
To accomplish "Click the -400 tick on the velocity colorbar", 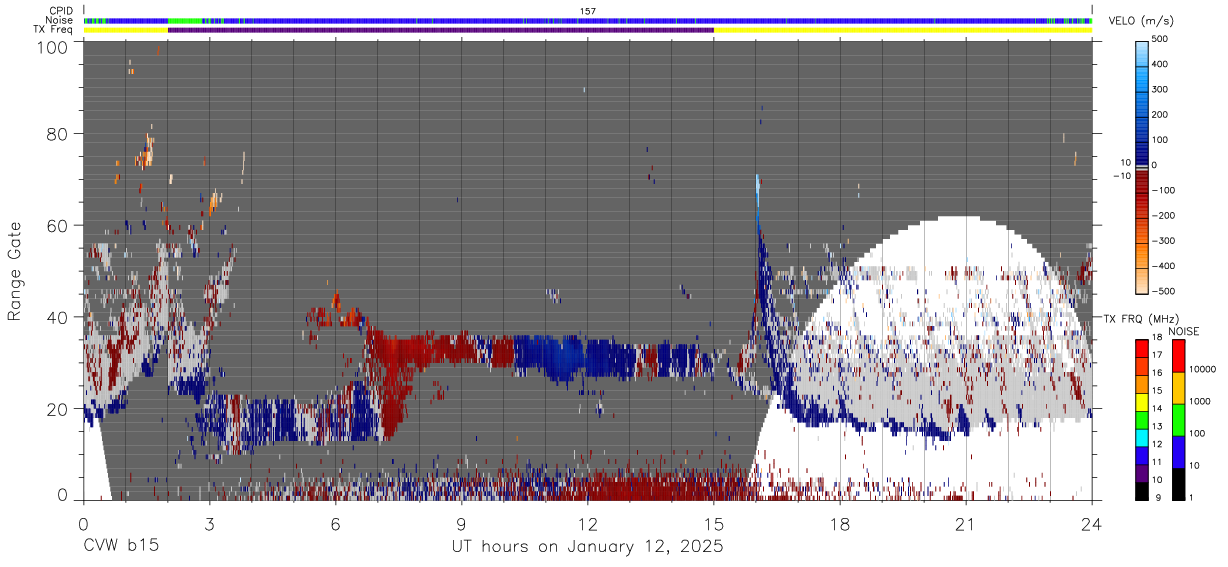I will [1163, 266].
